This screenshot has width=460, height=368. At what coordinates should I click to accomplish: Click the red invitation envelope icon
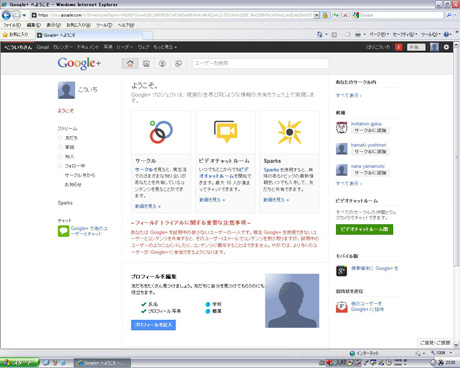tap(341, 307)
